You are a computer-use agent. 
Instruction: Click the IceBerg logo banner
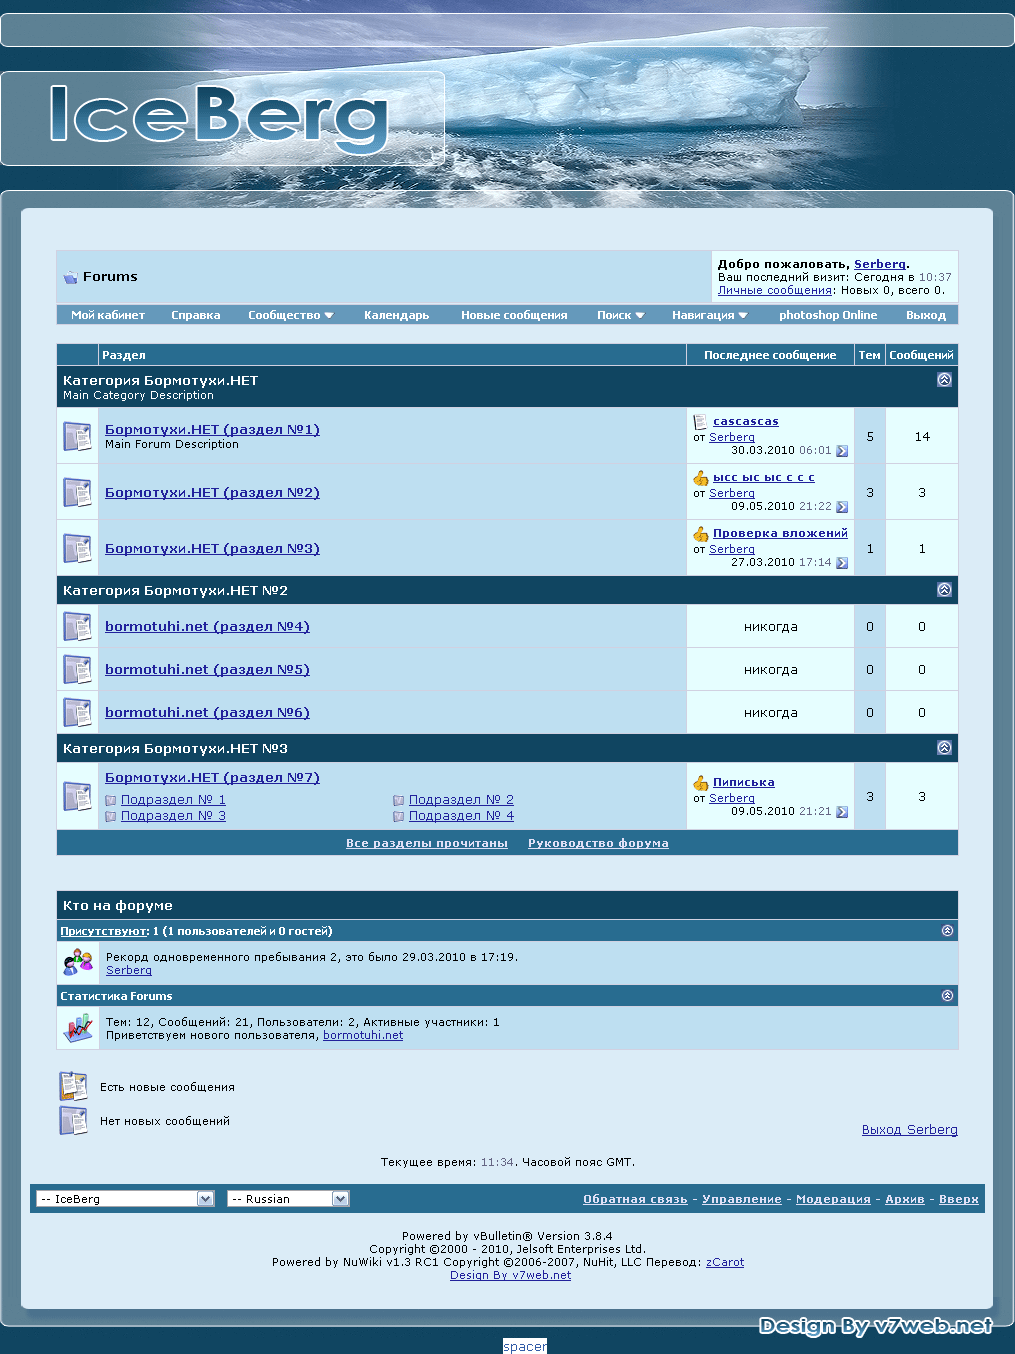pos(220,118)
